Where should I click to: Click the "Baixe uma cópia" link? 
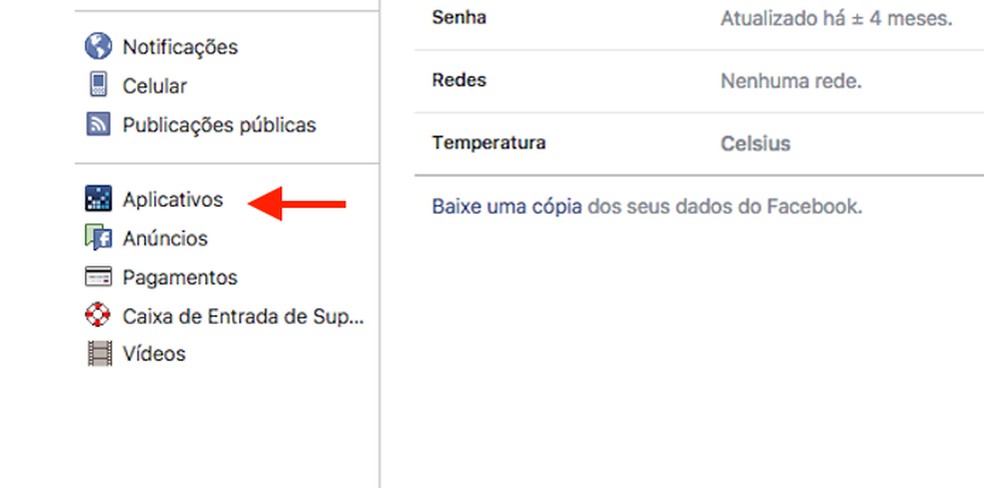[507, 207]
